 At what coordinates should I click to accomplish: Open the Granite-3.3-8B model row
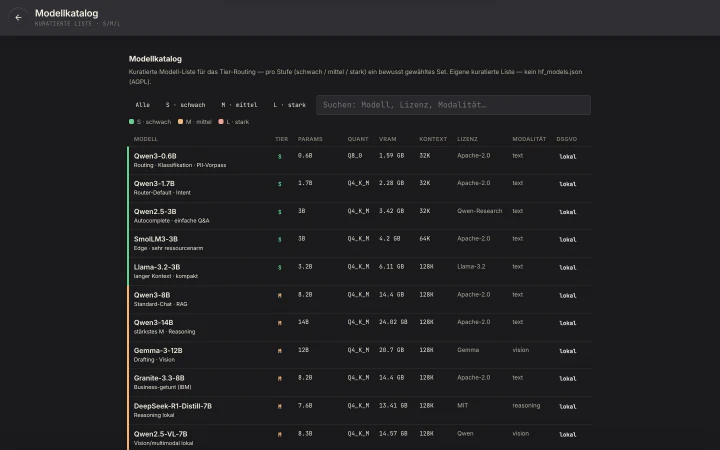tap(360, 382)
